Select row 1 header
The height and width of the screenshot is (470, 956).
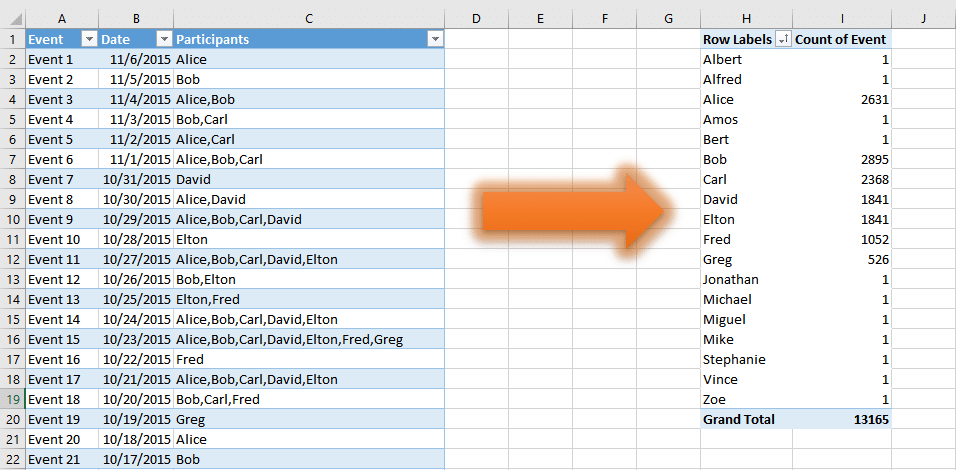(x=13, y=40)
